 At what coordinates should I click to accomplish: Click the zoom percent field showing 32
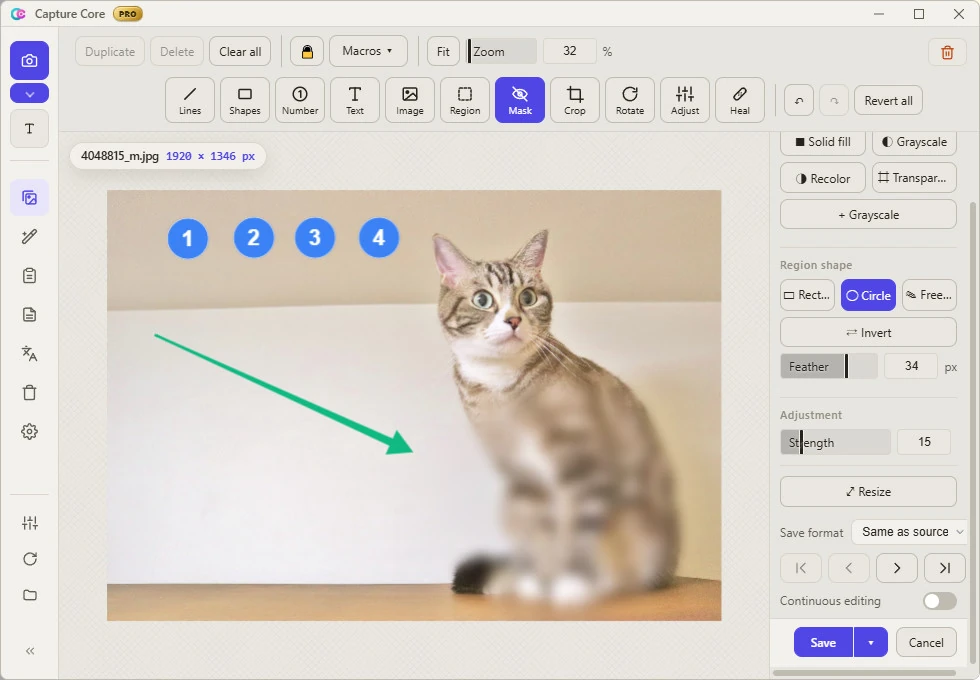[x=569, y=51]
